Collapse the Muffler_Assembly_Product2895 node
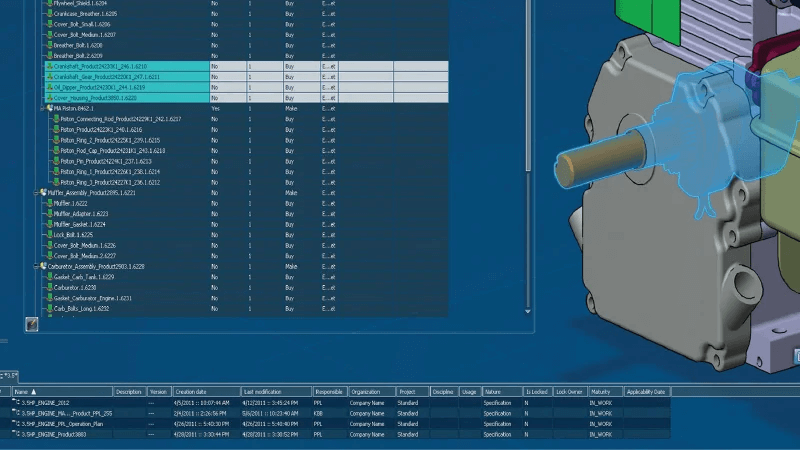The height and width of the screenshot is (450, 800). pyautogui.click(x=36, y=193)
